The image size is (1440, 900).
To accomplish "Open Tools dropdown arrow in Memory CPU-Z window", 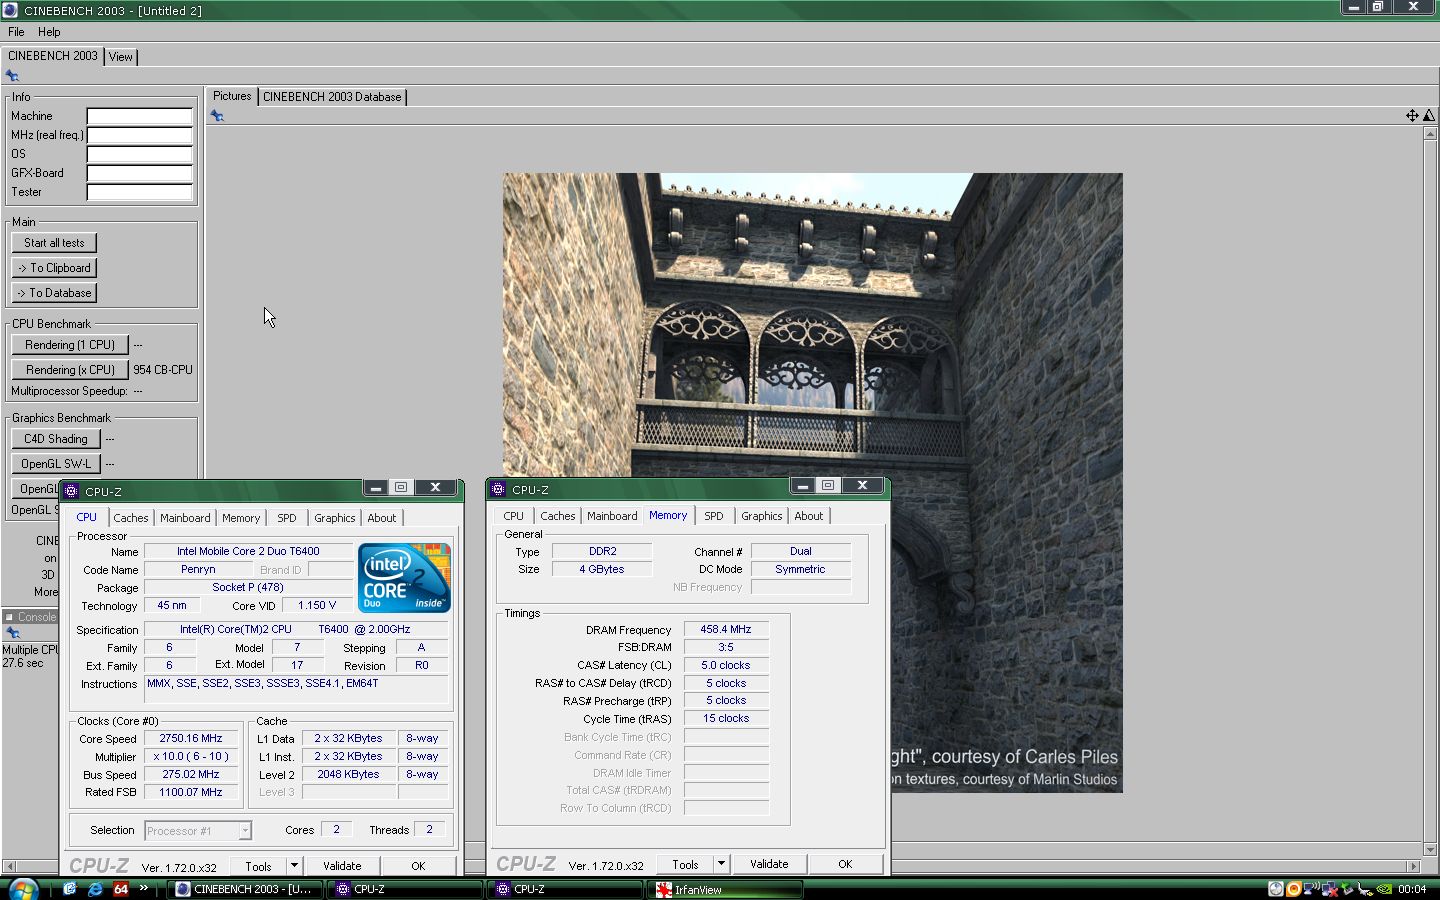I will [721, 864].
